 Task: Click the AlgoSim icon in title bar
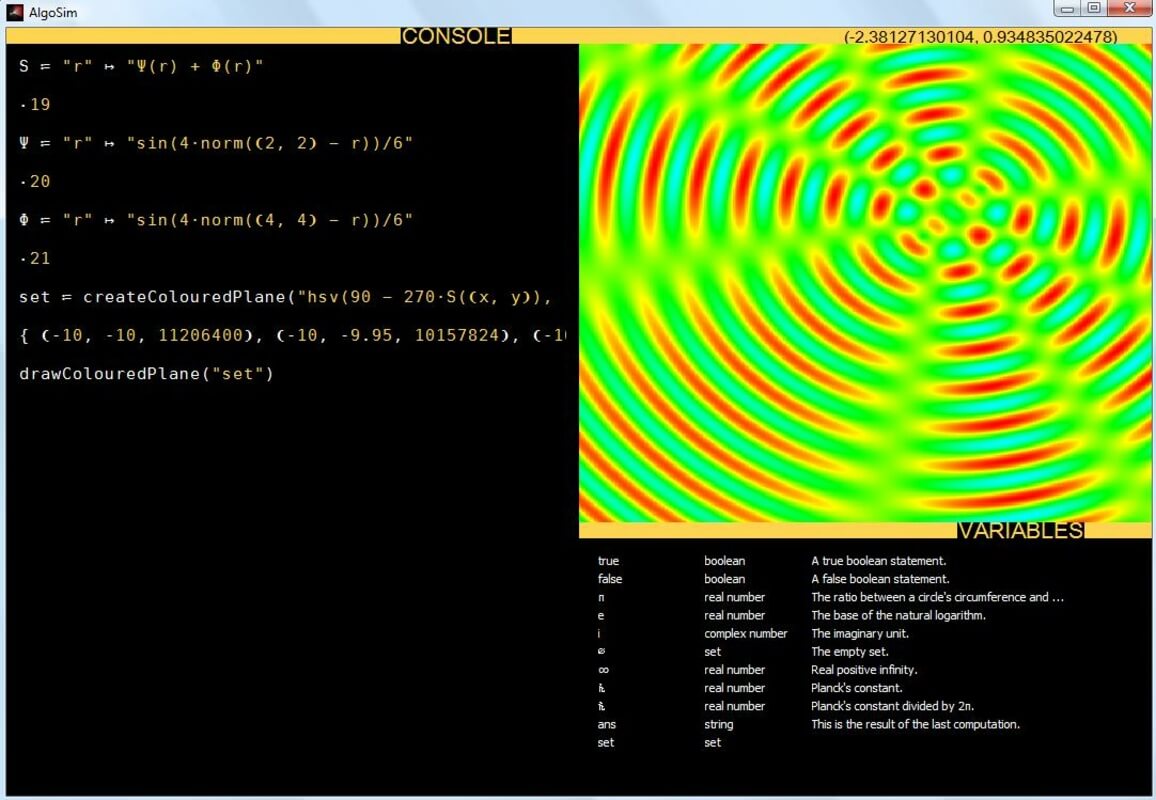click(x=15, y=12)
